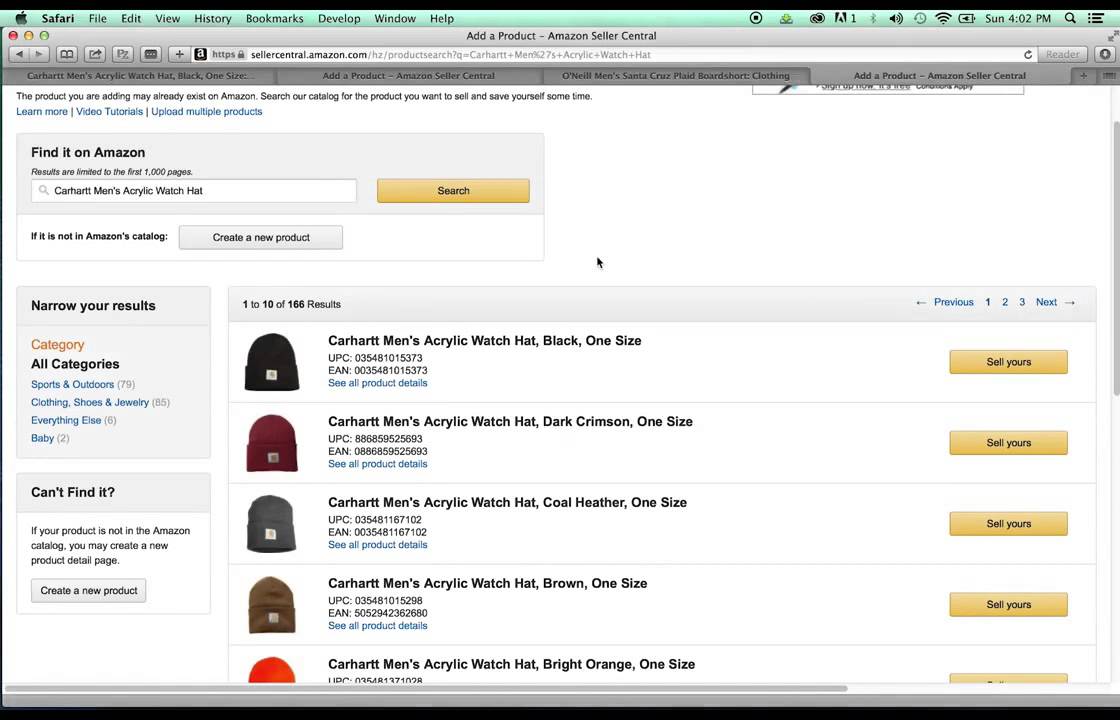Click Sell yours for Dark Crimson hat
Image resolution: width=1120 pixels, height=720 pixels.
[1008, 443]
